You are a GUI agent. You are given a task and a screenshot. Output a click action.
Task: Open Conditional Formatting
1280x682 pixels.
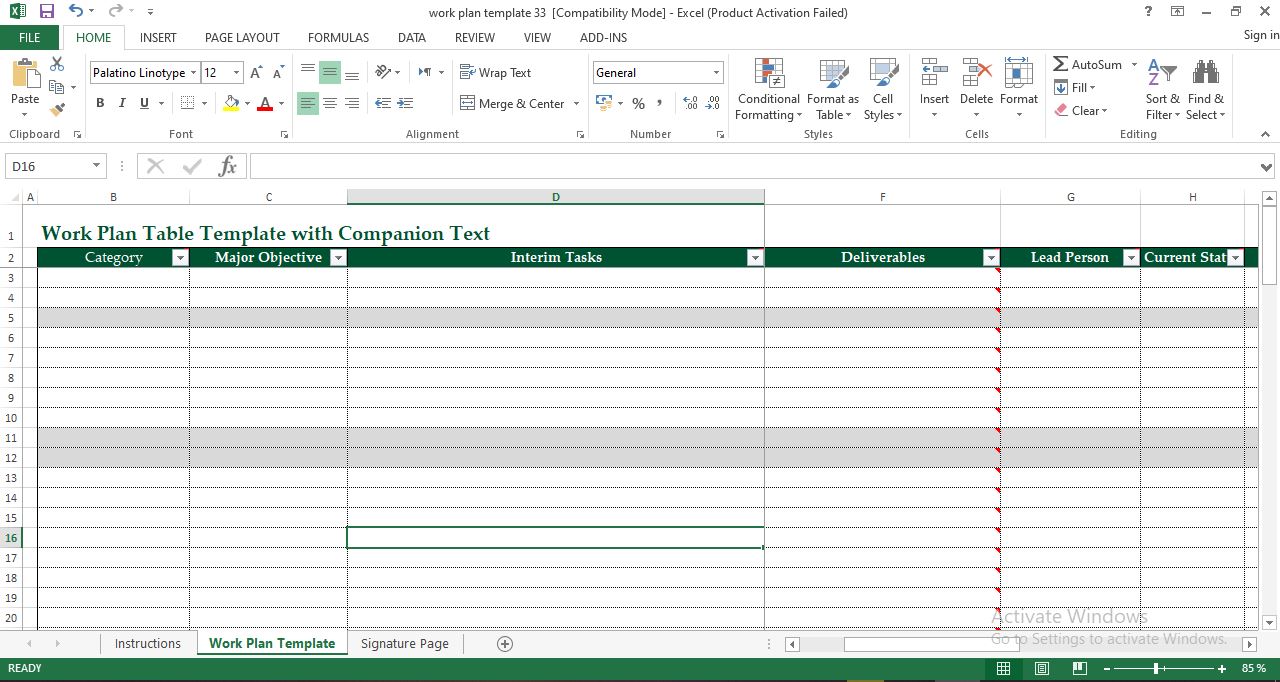click(768, 90)
